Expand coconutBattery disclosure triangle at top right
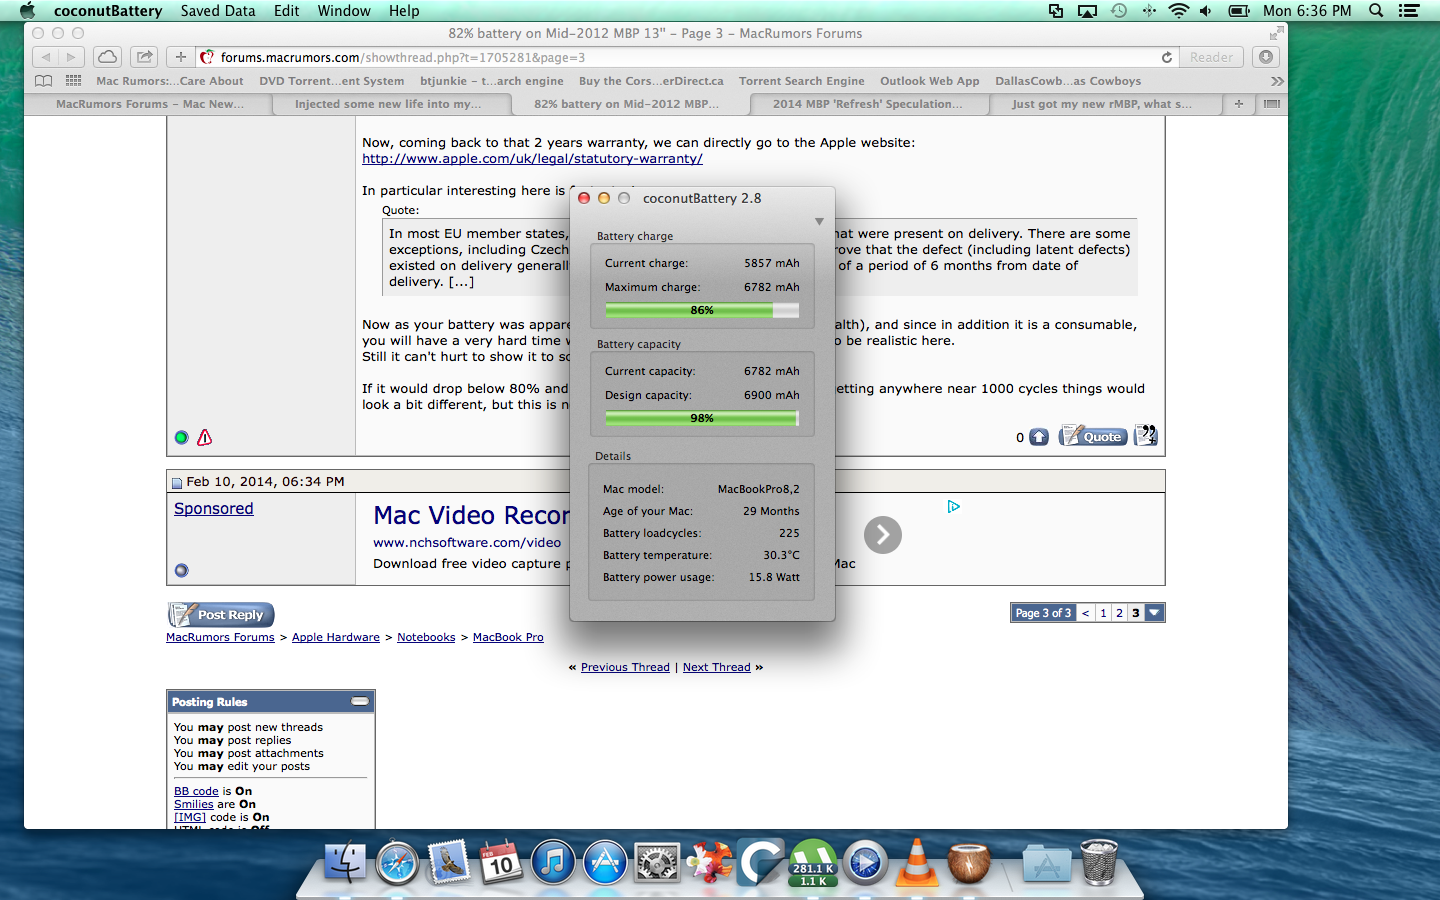The height and width of the screenshot is (900, 1440). [x=819, y=222]
